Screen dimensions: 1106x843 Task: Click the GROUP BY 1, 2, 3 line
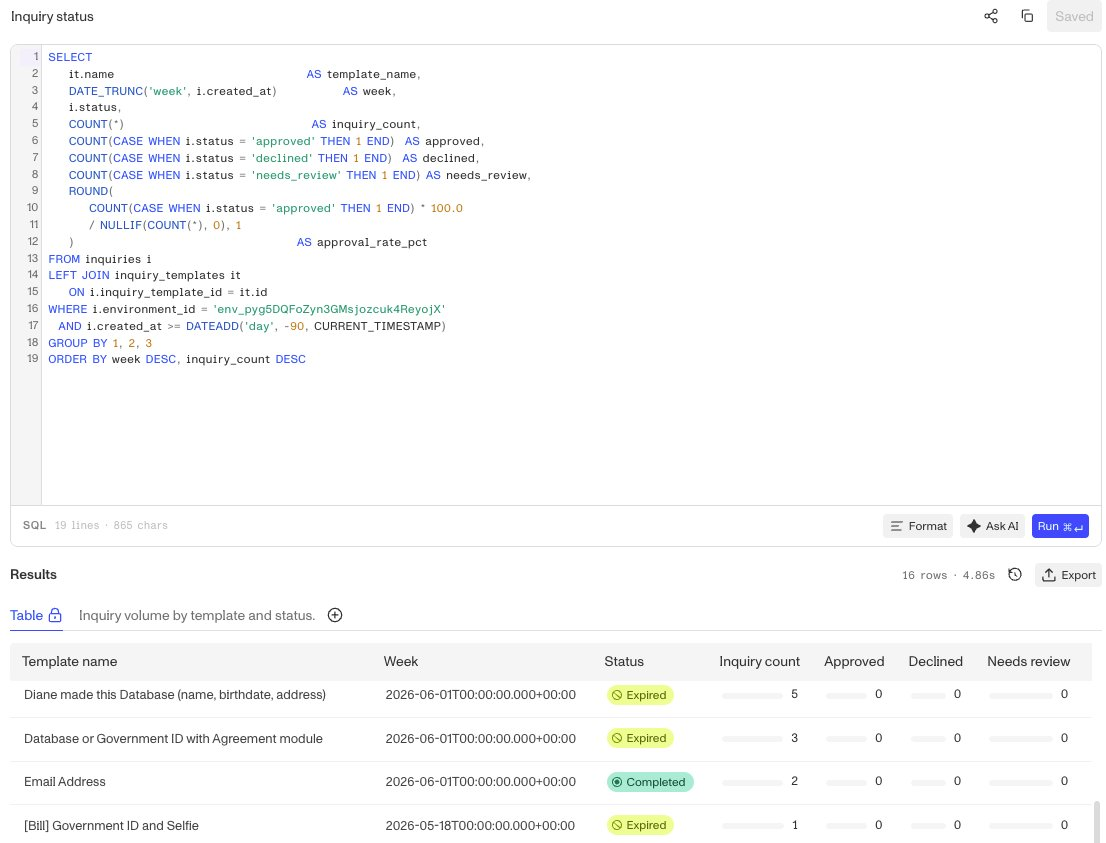pos(100,343)
